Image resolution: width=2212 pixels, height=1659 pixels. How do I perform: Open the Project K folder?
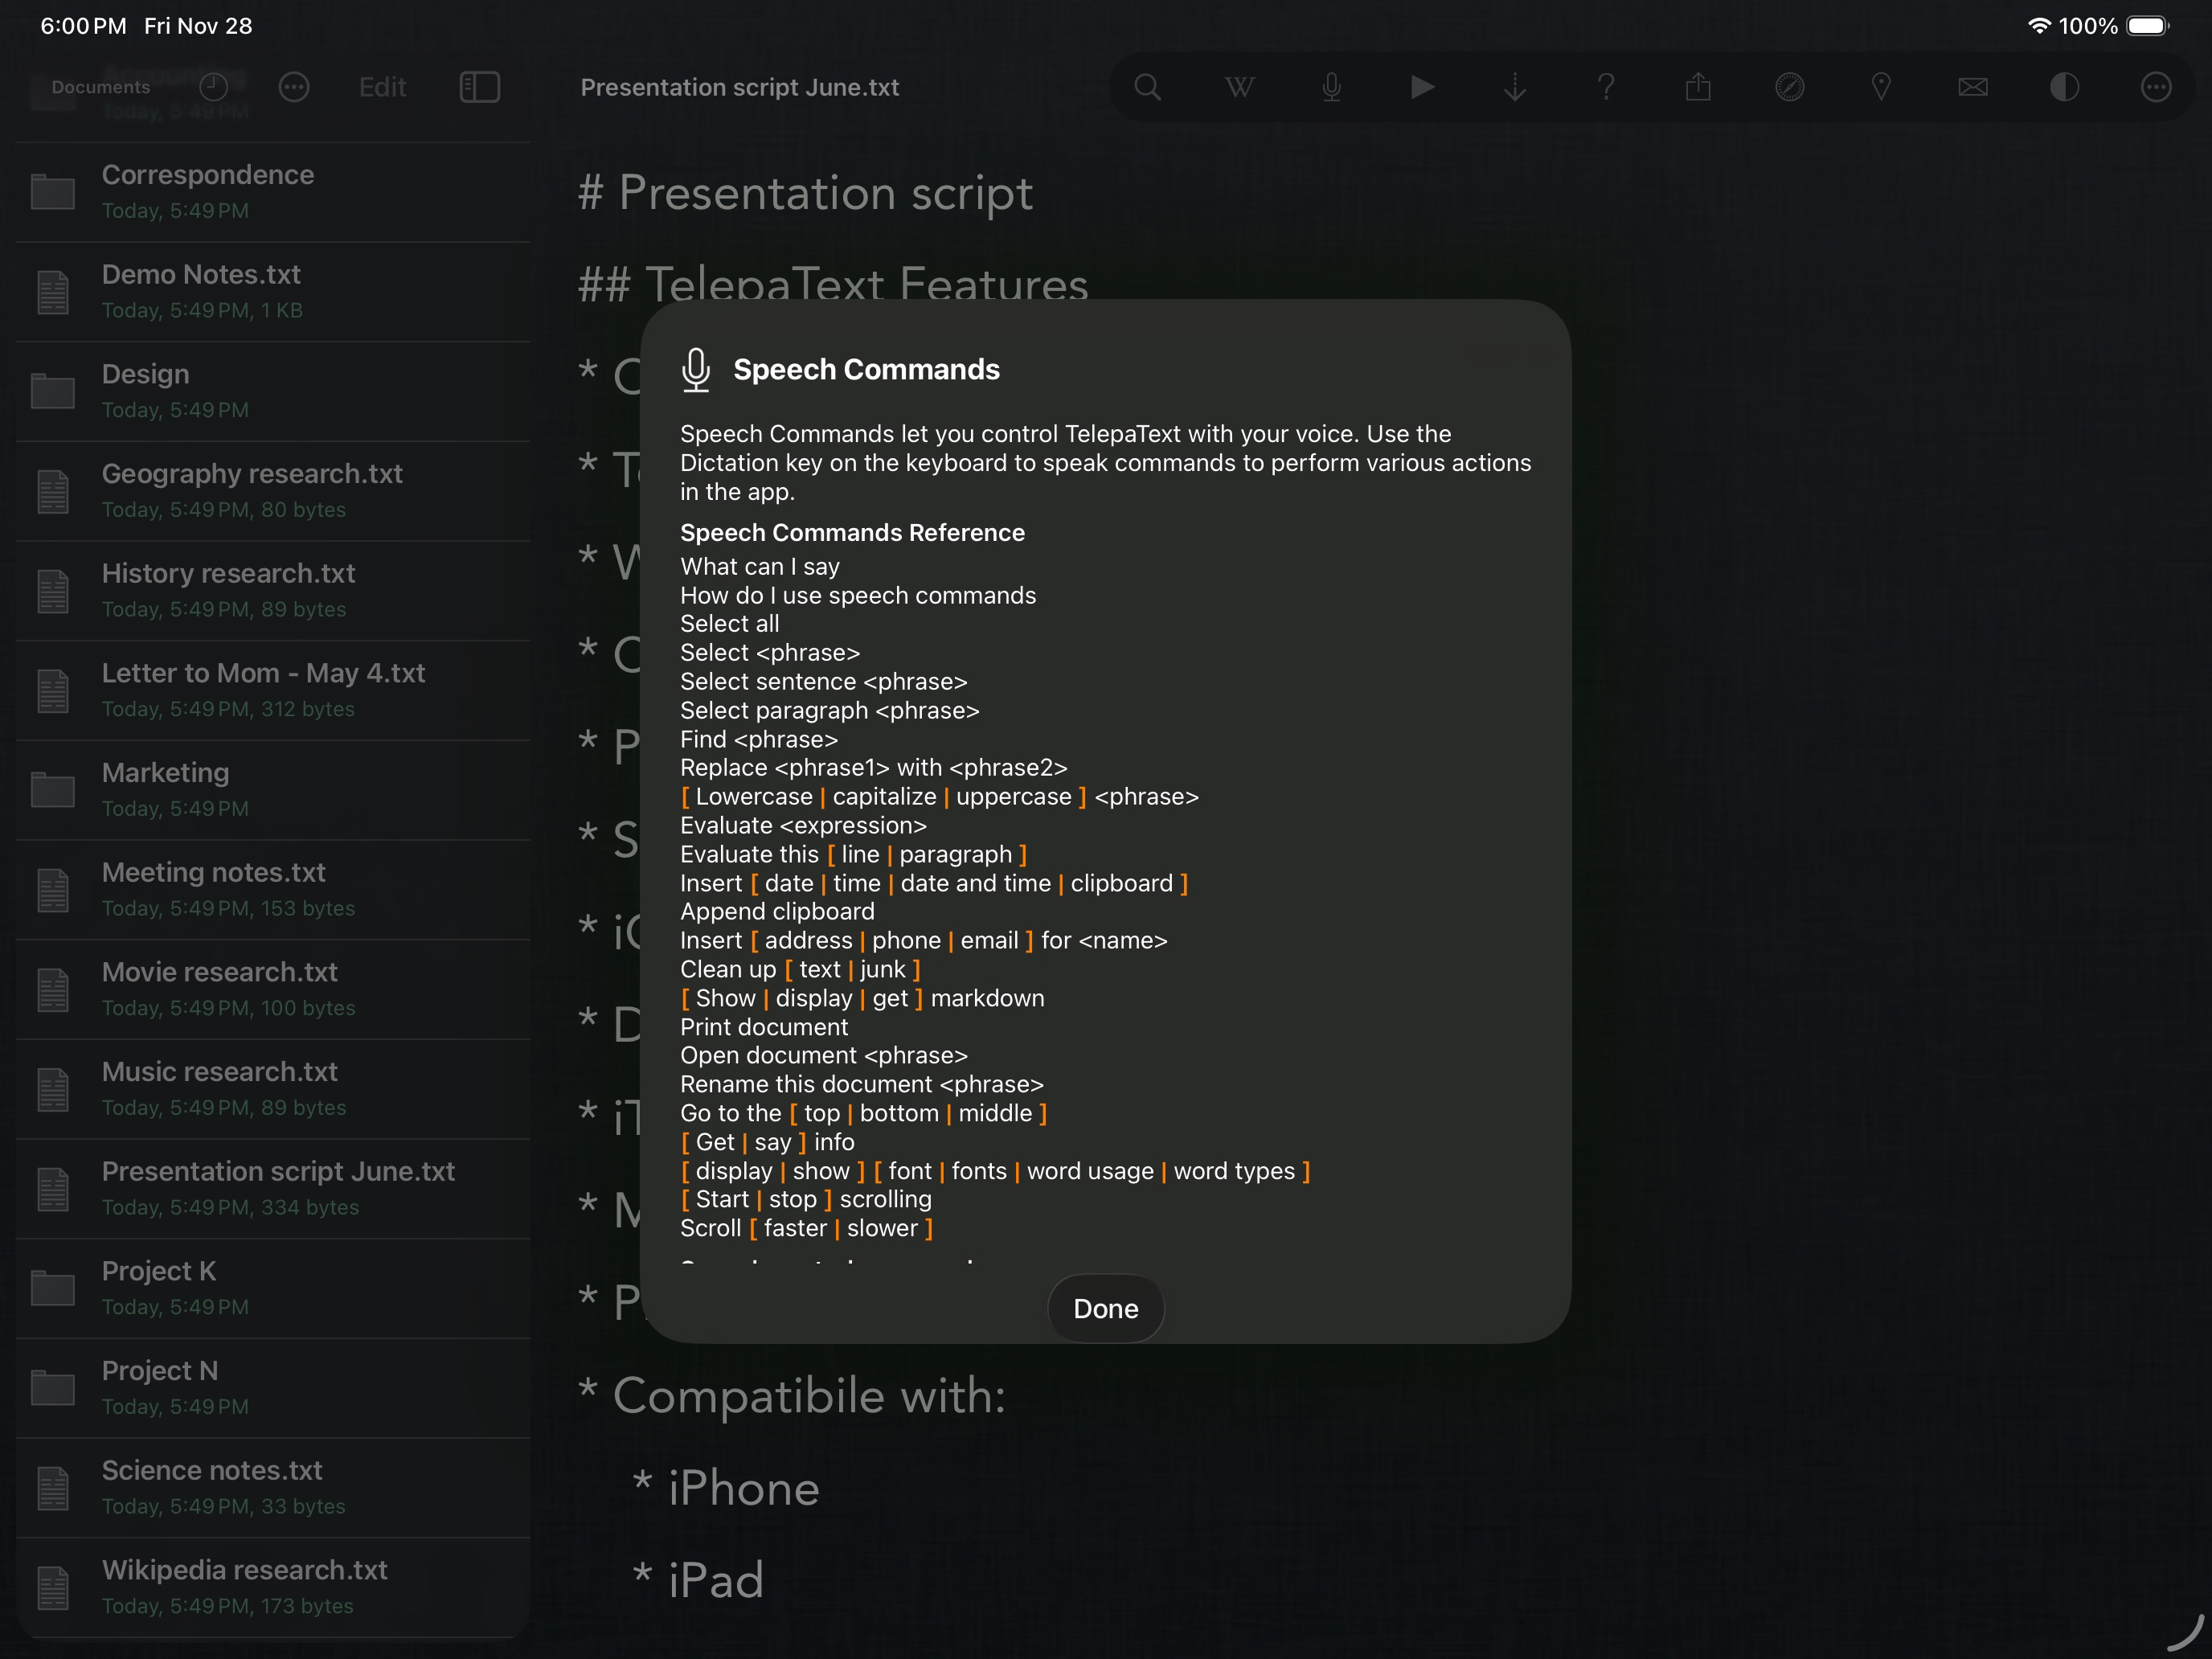(x=273, y=1288)
